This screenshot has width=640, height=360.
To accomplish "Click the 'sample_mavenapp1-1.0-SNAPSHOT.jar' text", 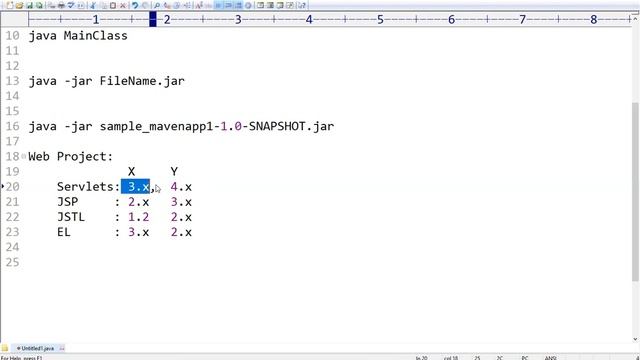I will pos(217,127).
